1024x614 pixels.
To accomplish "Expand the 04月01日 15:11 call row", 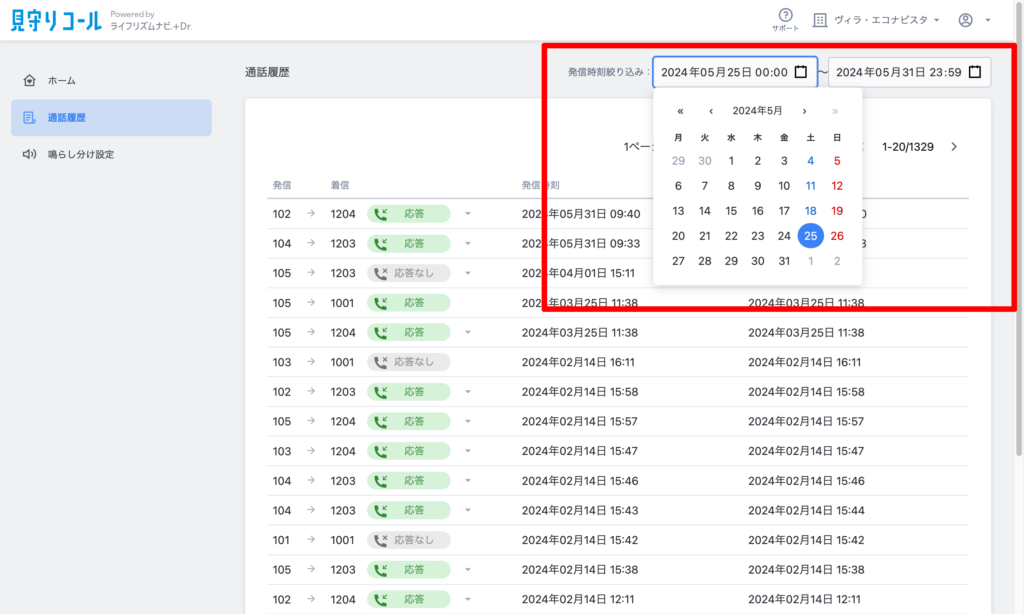I will click(468, 273).
